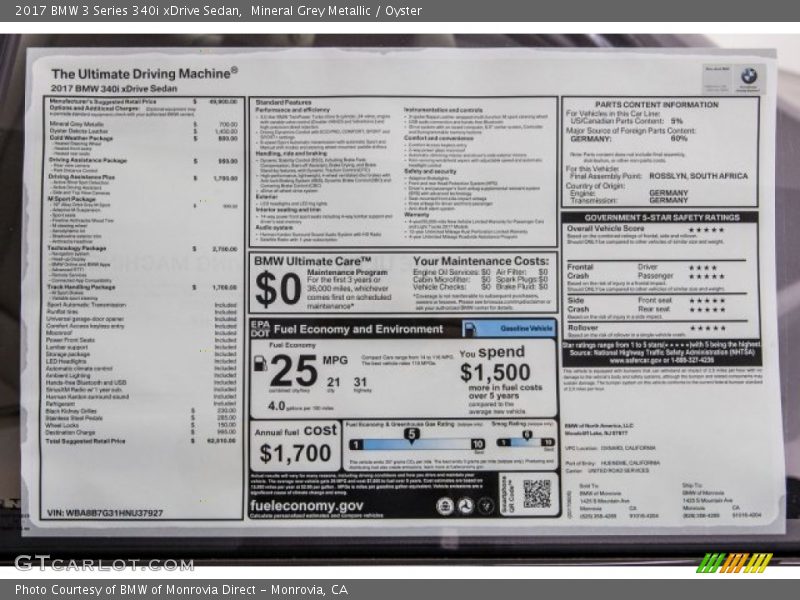Click the 'Wheel Locks' row
Image resolution: width=800 pixels, height=600 pixels.
pos(141,425)
